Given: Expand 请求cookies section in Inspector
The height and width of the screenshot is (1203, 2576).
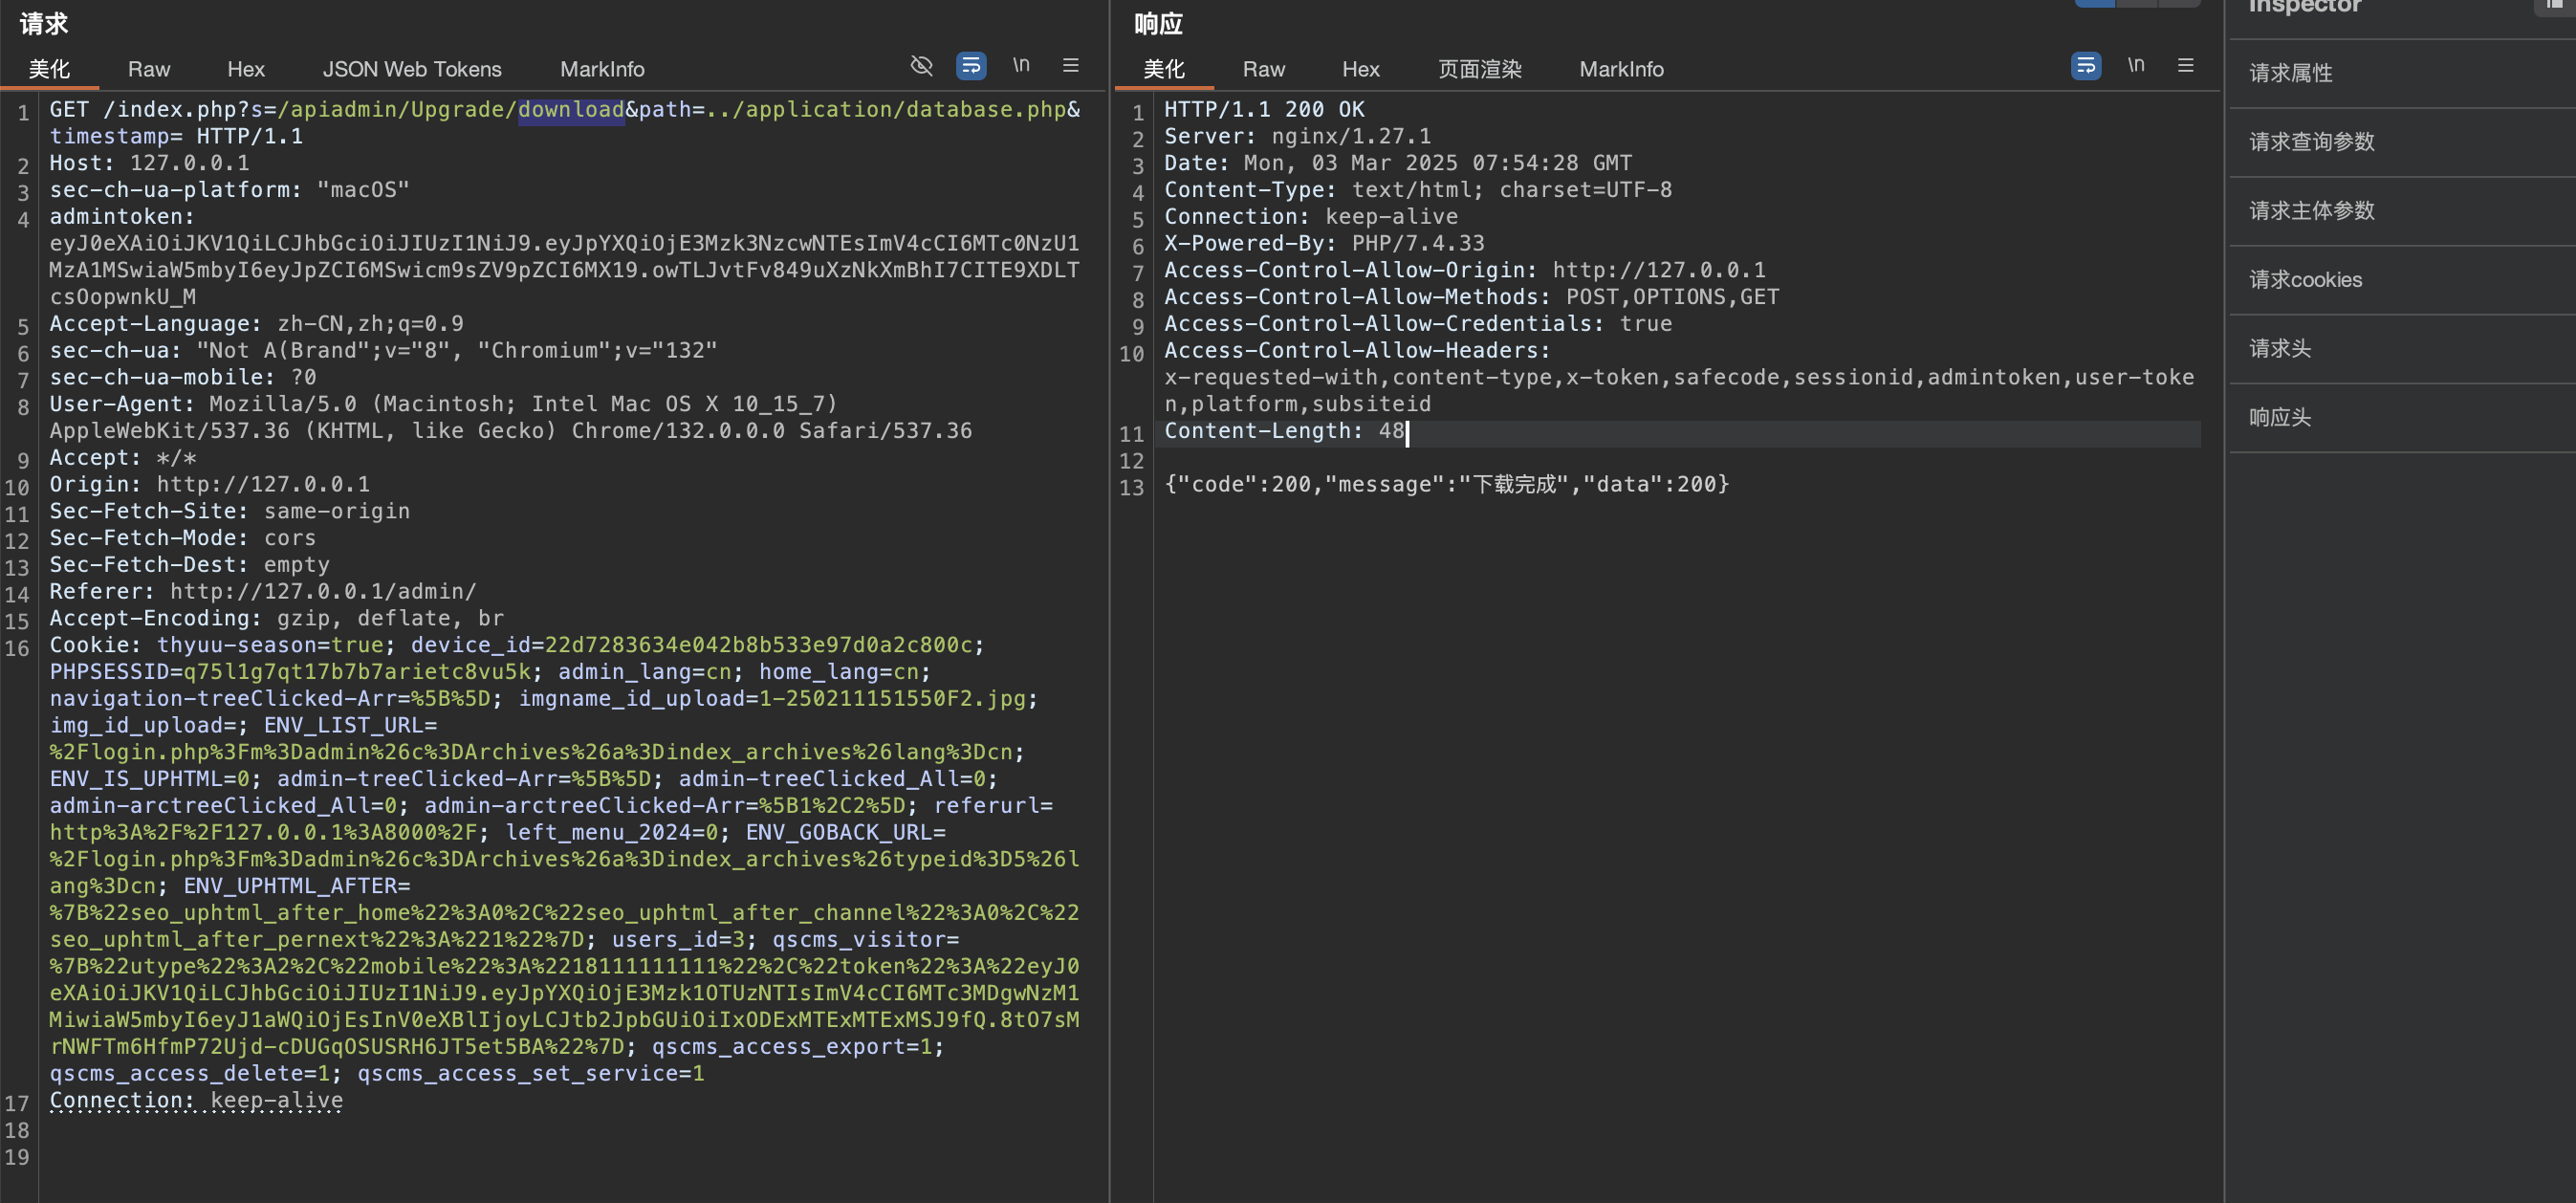Looking at the screenshot, I should pyautogui.click(x=2400, y=280).
